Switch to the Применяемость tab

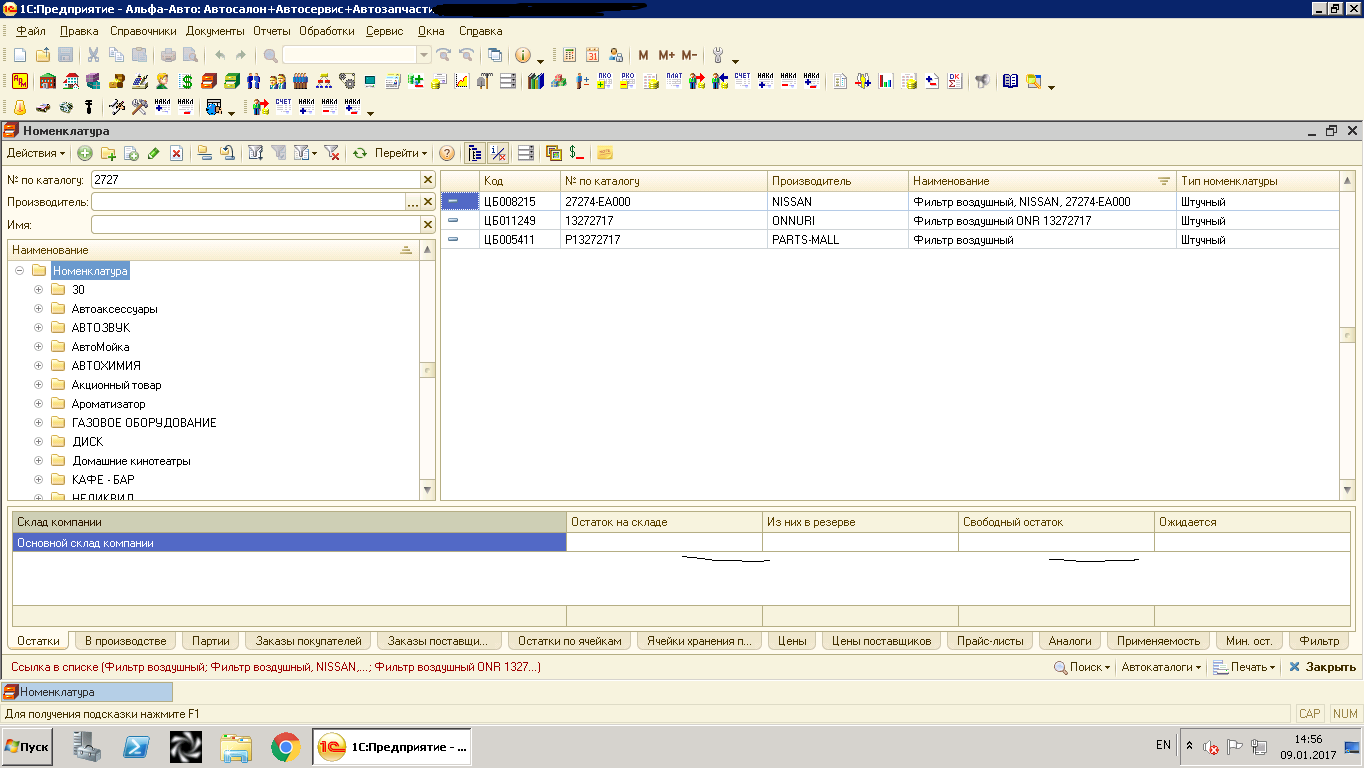[x=1158, y=641]
